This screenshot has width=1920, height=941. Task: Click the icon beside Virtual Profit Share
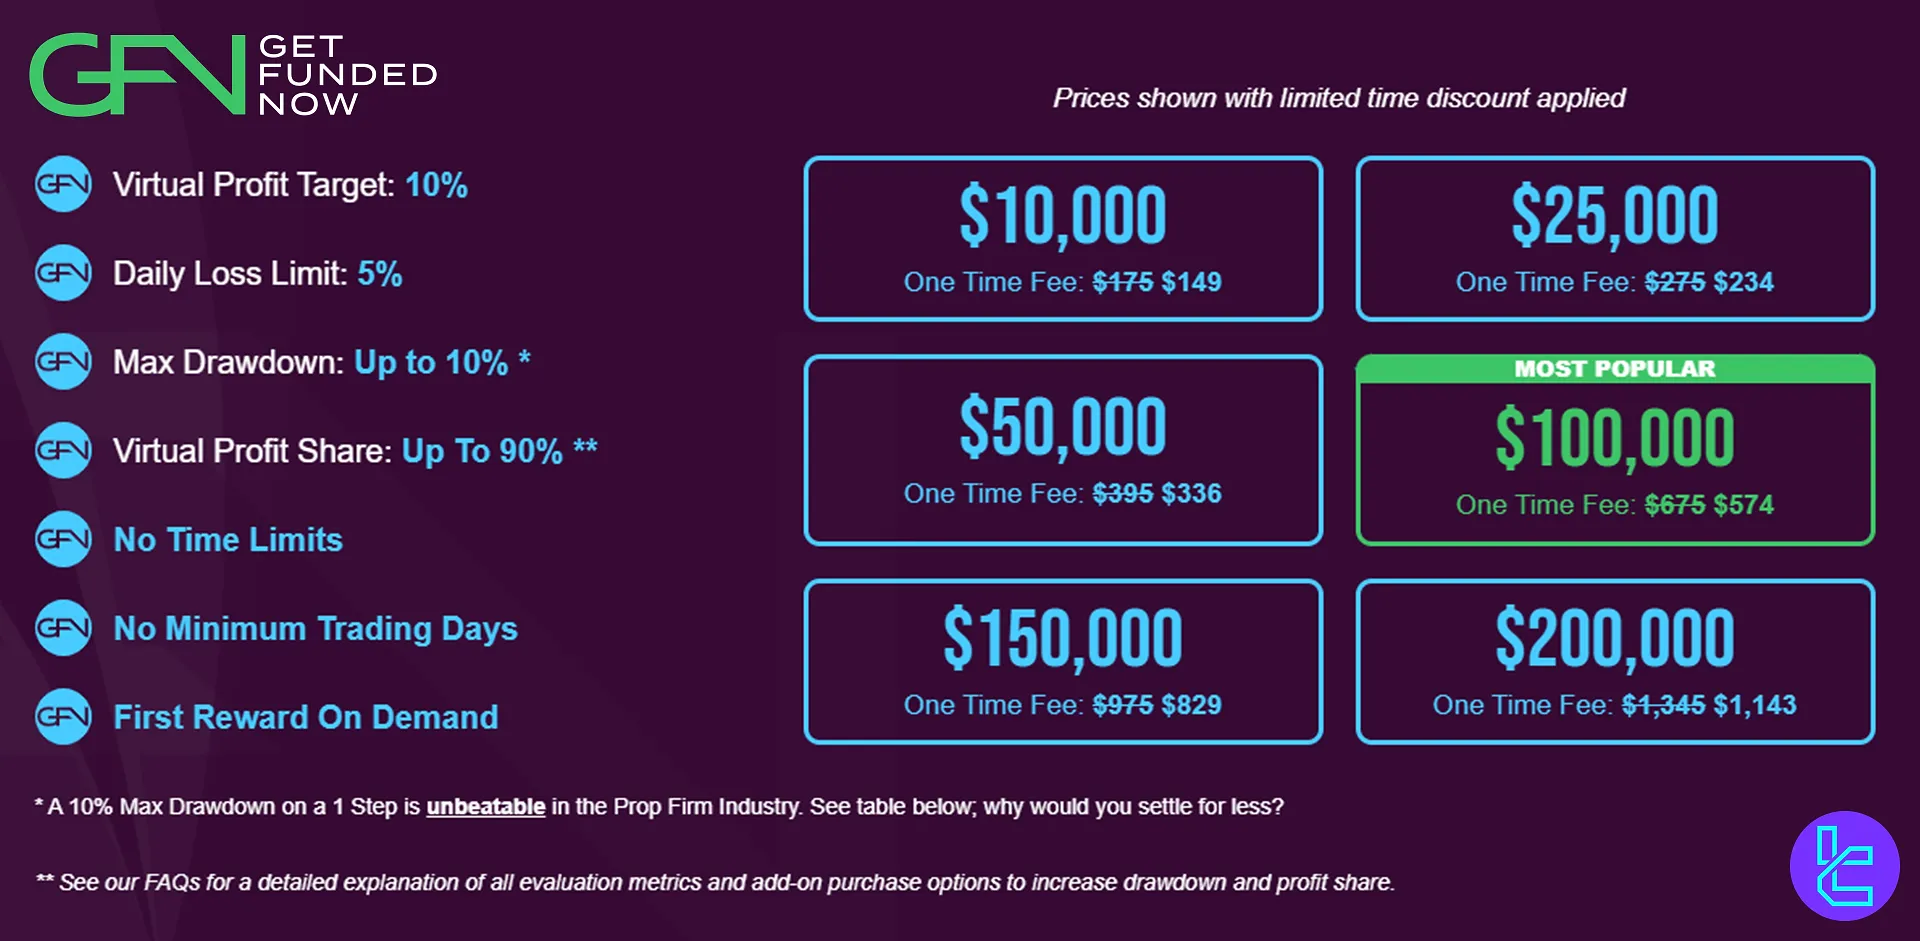[63, 451]
